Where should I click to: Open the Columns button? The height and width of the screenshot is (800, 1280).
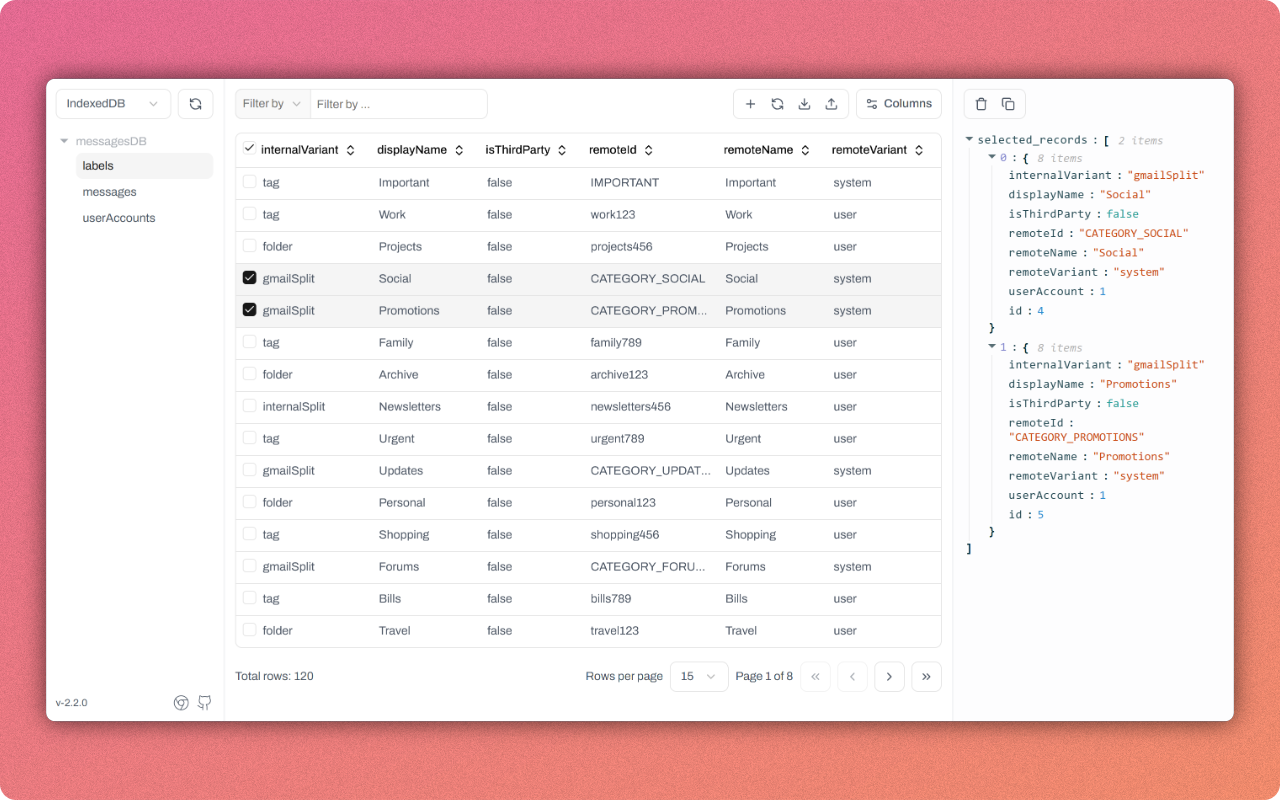click(899, 104)
